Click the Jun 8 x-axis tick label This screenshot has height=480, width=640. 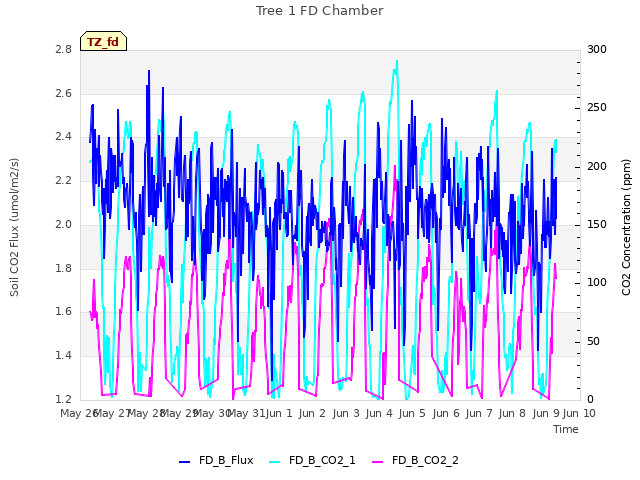tap(512, 413)
